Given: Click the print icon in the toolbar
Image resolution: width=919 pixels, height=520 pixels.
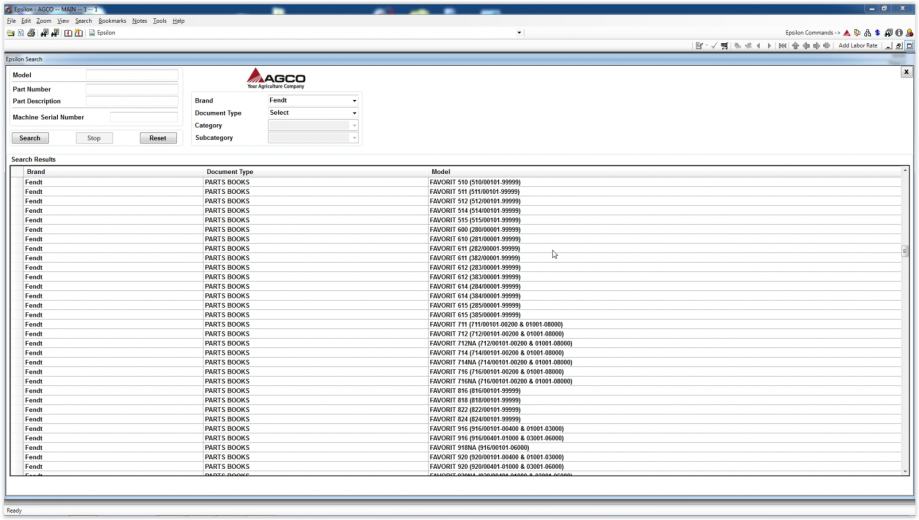Looking at the screenshot, I should pos(31,33).
